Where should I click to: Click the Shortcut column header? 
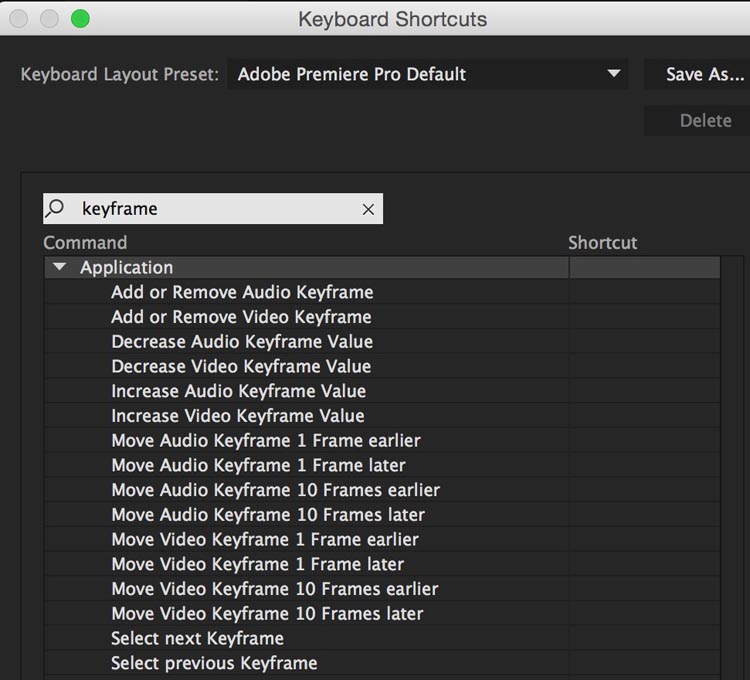[x=603, y=243]
